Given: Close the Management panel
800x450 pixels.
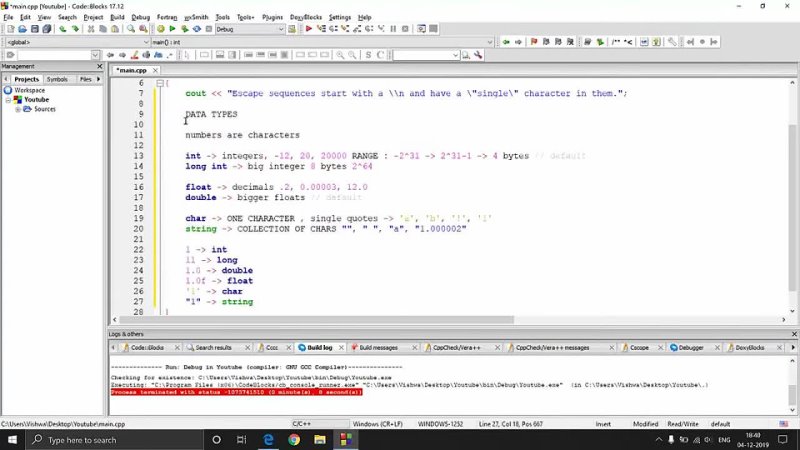Looking at the screenshot, I should click(99, 66).
